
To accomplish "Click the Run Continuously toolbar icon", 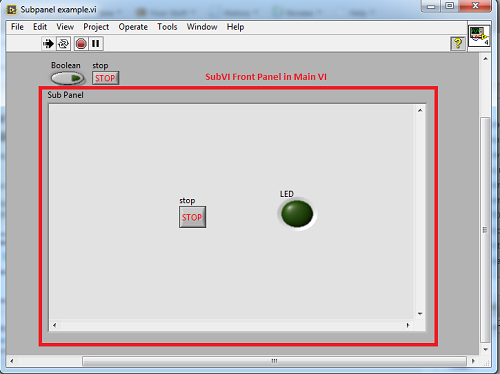I will [63, 44].
